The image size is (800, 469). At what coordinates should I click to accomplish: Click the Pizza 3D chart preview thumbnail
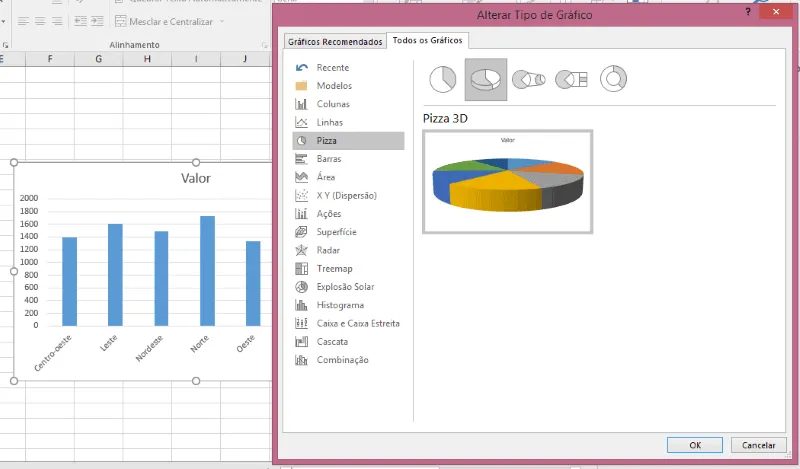(508, 182)
